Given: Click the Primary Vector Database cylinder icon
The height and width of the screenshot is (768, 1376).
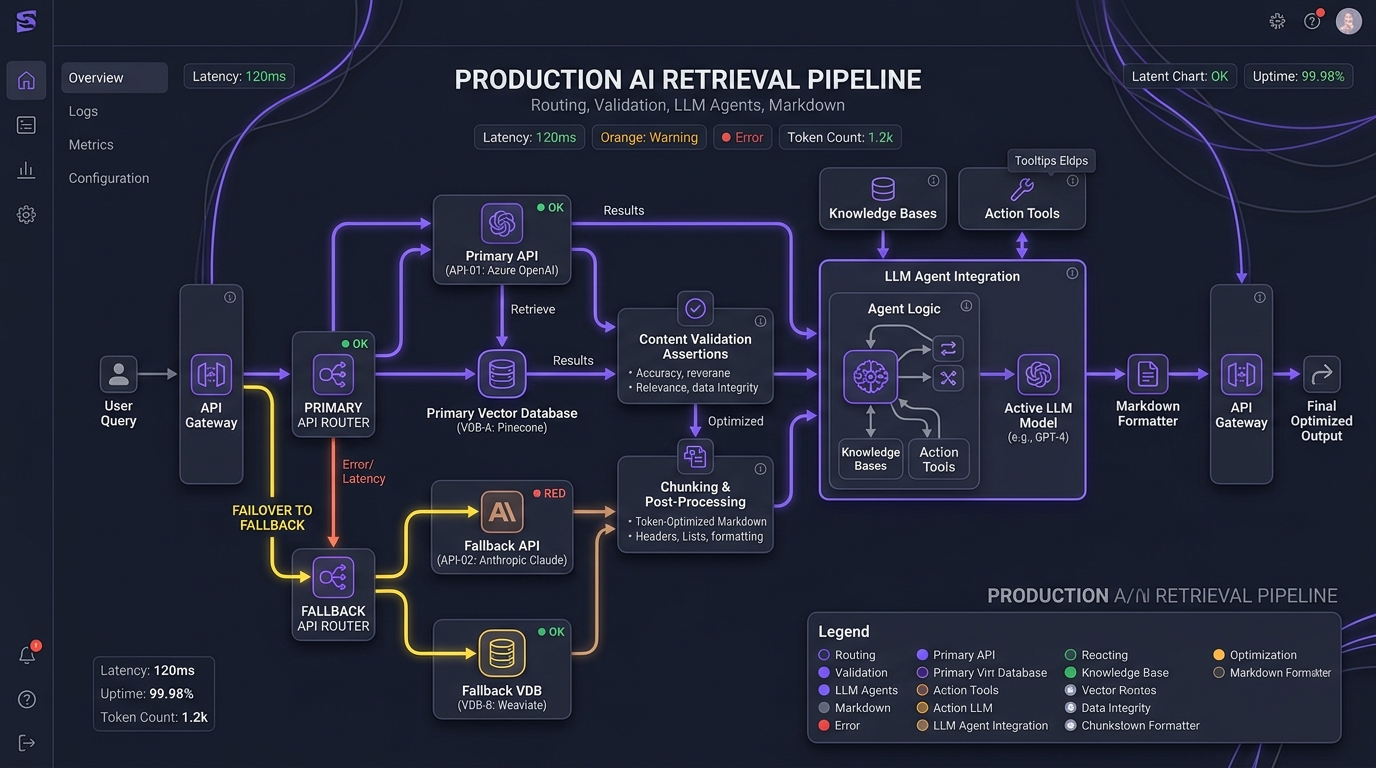Looking at the screenshot, I should coord(502,374).
